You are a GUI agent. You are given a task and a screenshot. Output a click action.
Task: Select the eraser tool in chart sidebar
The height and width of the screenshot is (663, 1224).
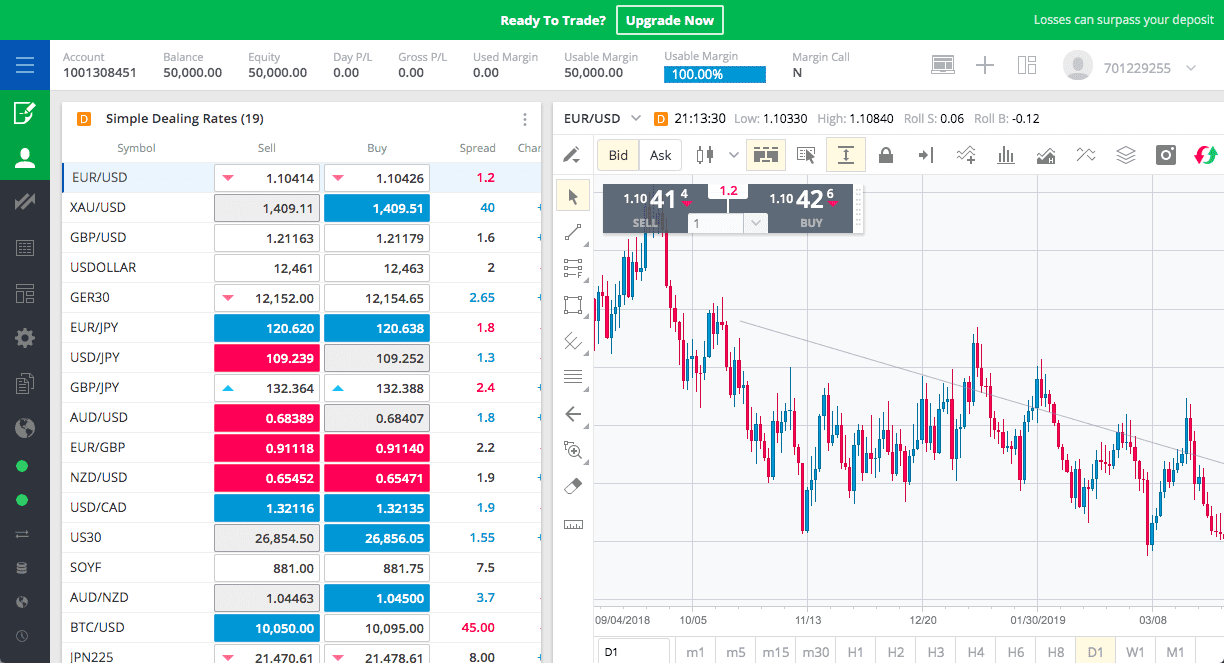[573, 485]
